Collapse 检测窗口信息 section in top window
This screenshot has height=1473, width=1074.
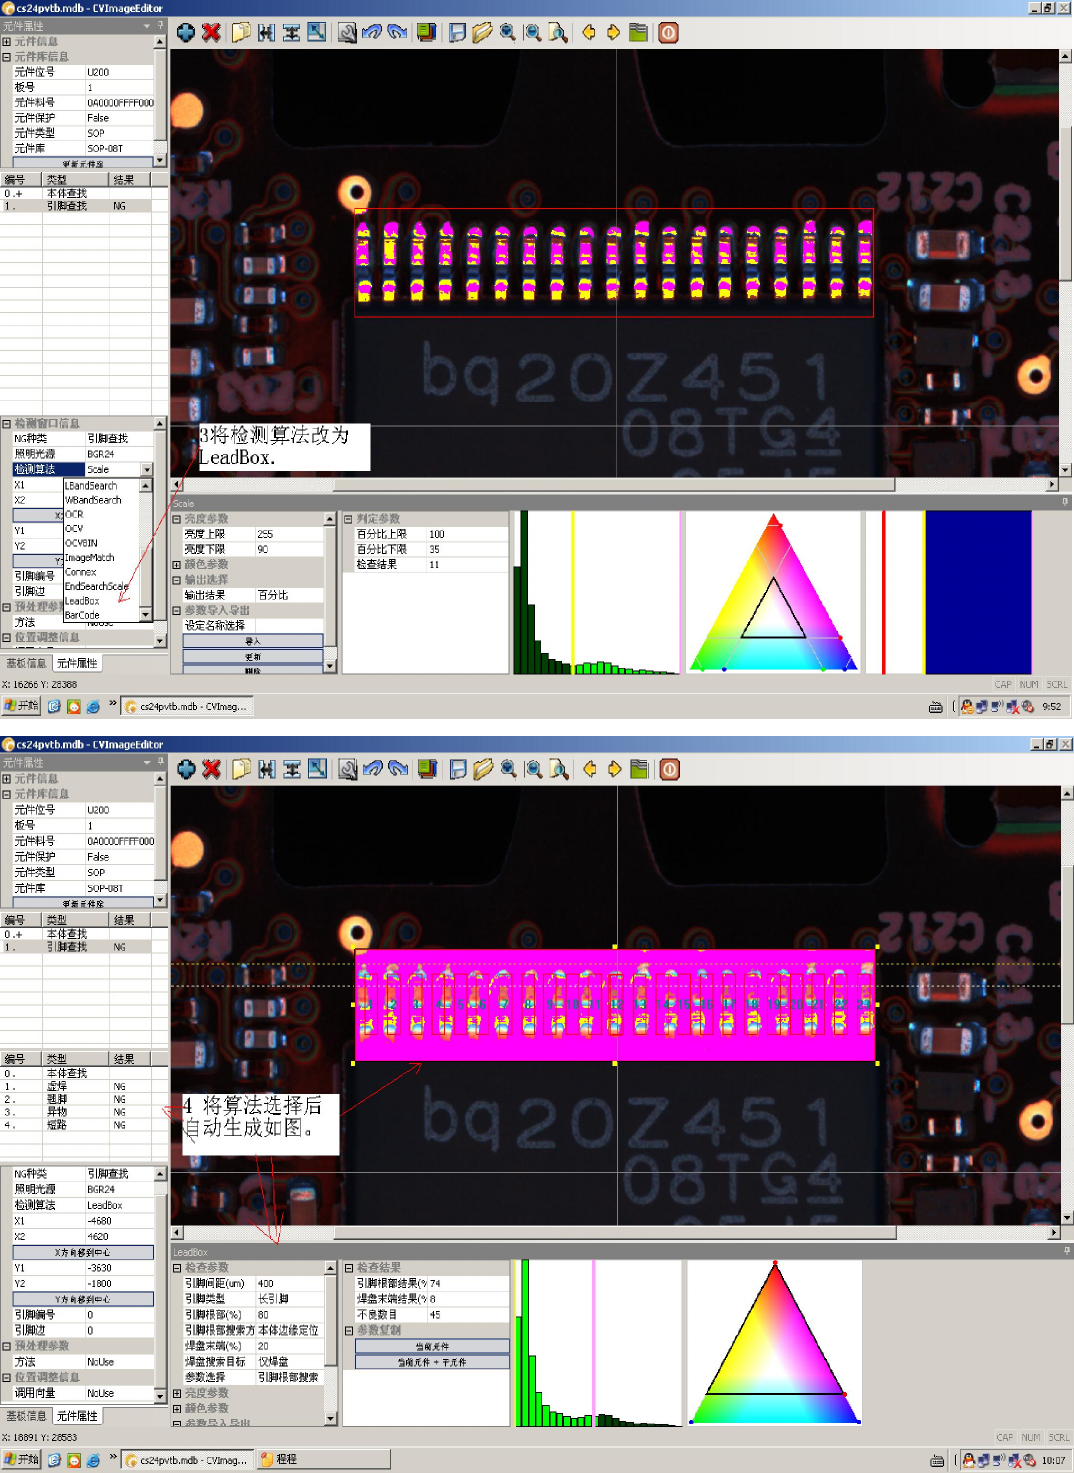coord(6,423)
